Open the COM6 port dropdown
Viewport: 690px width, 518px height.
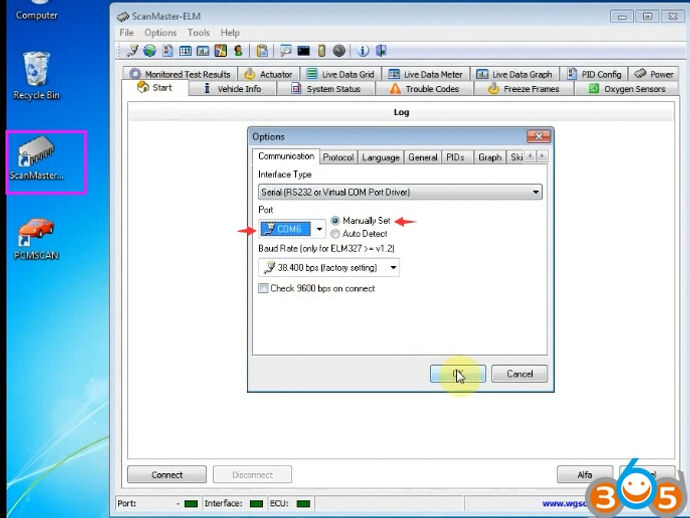[x=319, y=229]
